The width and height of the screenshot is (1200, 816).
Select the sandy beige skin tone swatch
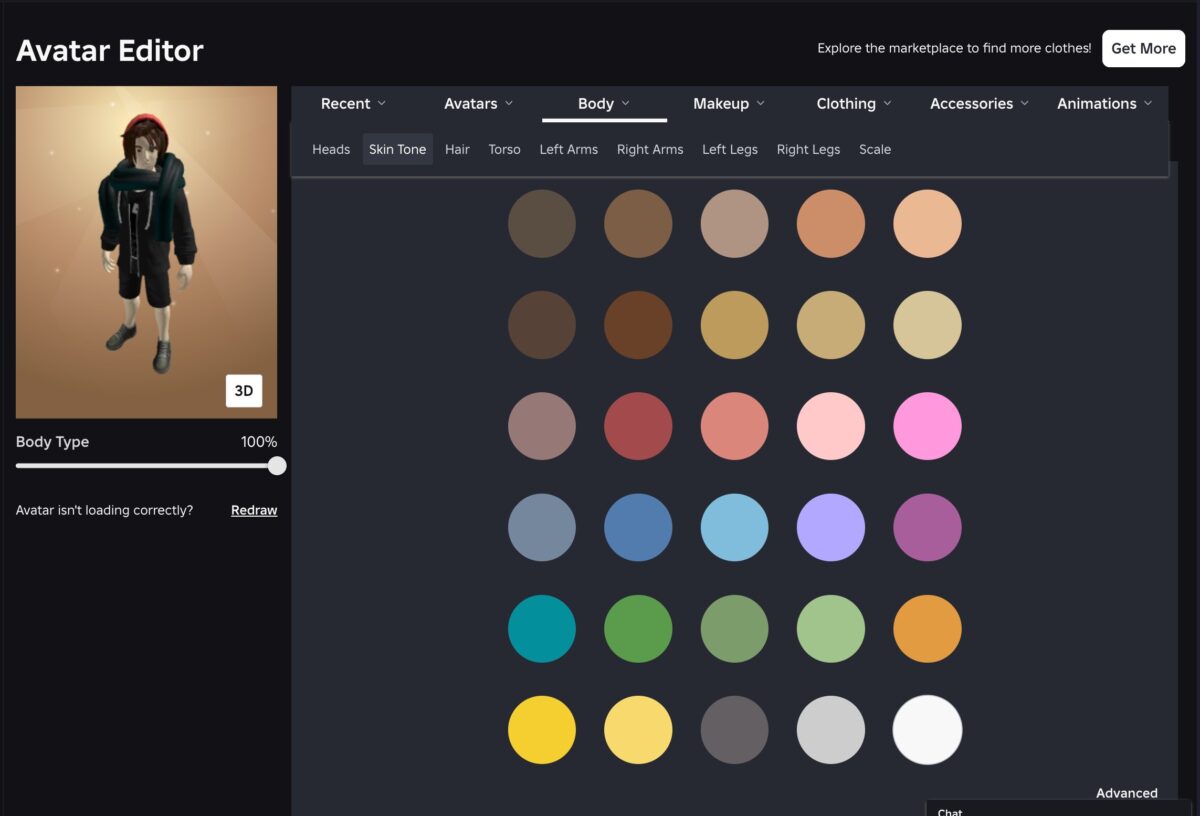(831, 325)
